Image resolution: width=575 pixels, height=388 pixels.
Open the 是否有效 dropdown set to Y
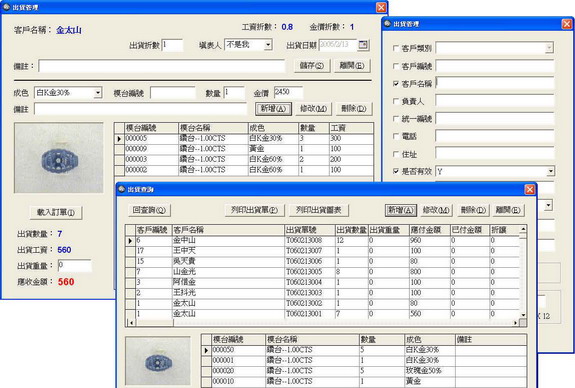click(x=550, y=171)
